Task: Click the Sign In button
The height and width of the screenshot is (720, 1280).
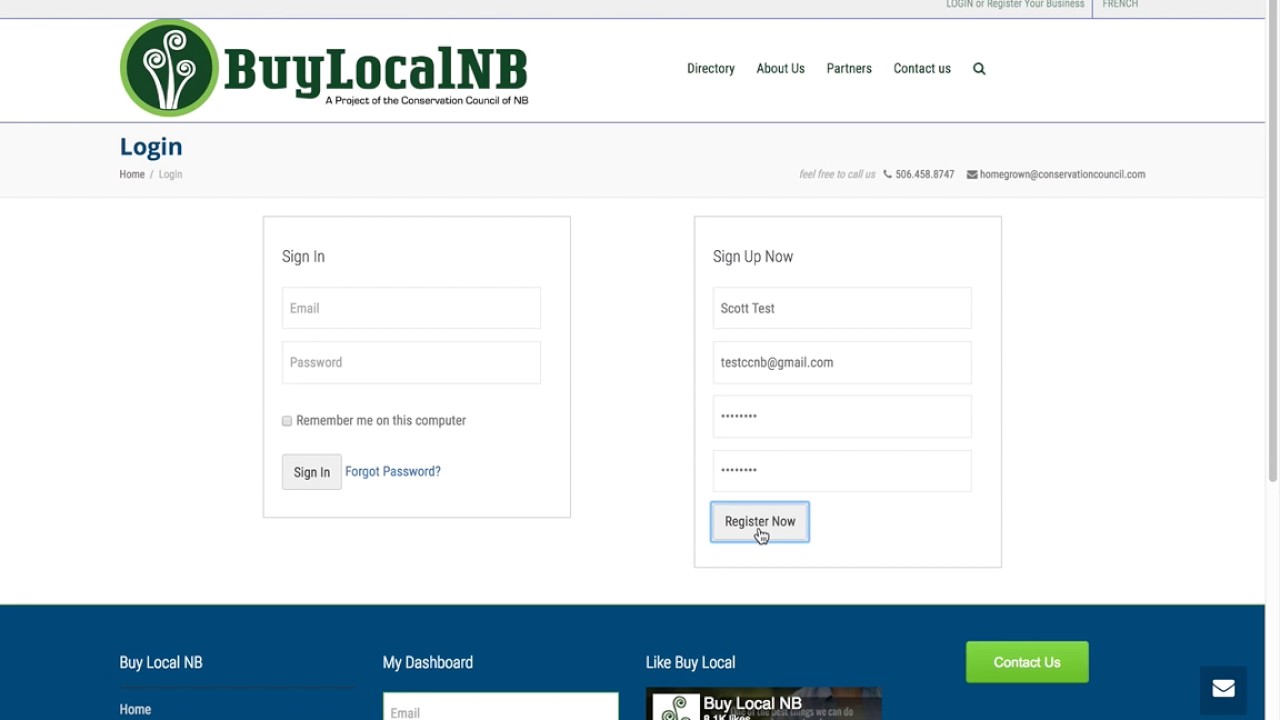Action: click(311, 472)
